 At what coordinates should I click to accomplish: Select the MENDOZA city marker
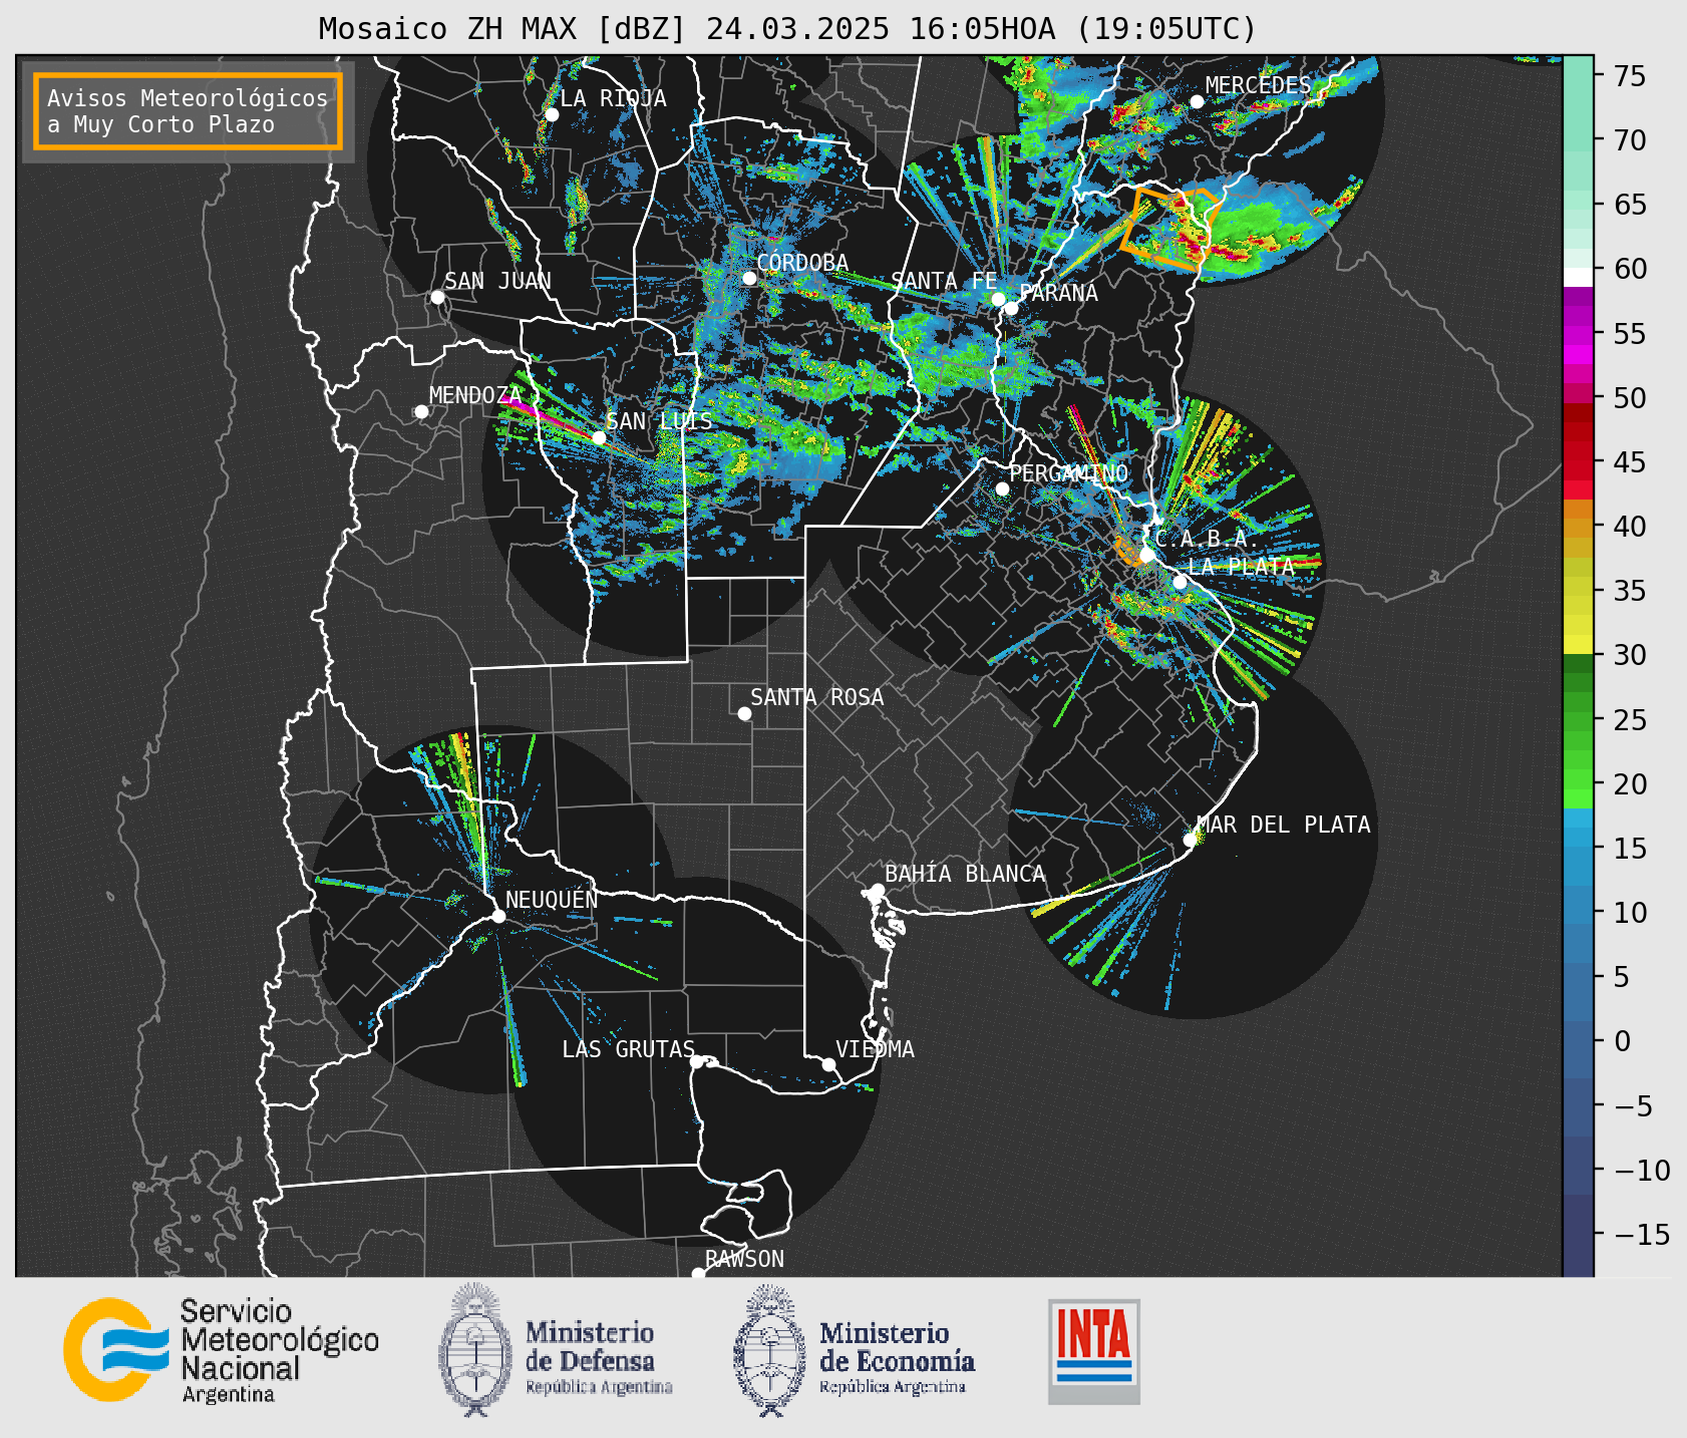click(421, 412)
